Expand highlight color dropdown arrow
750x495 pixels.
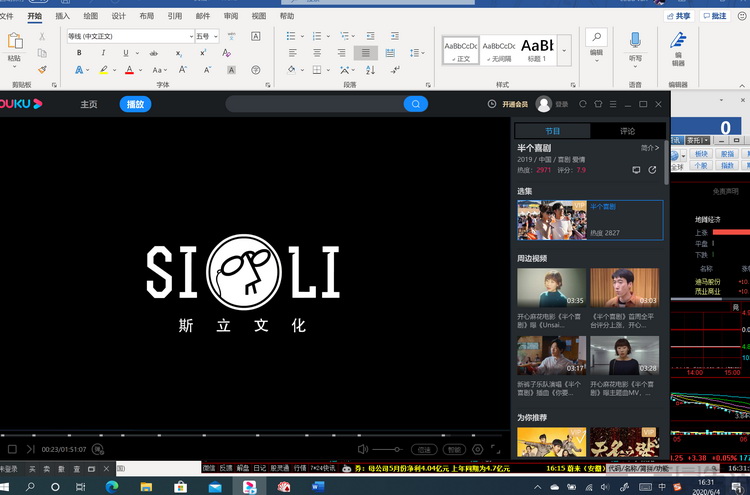pyautogui.click(x=114, y=70)
